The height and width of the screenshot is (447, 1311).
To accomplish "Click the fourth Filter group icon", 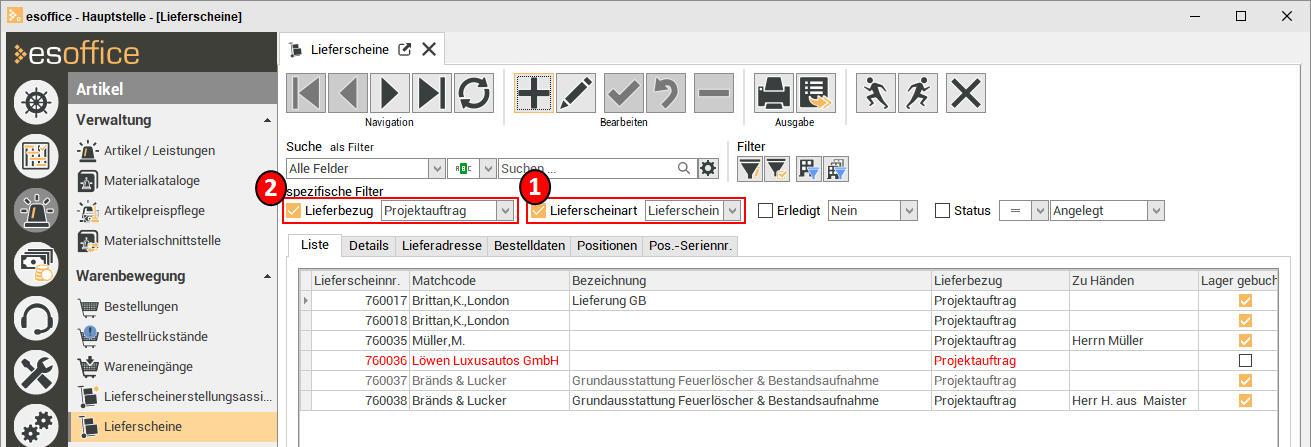I will (836, 168).
